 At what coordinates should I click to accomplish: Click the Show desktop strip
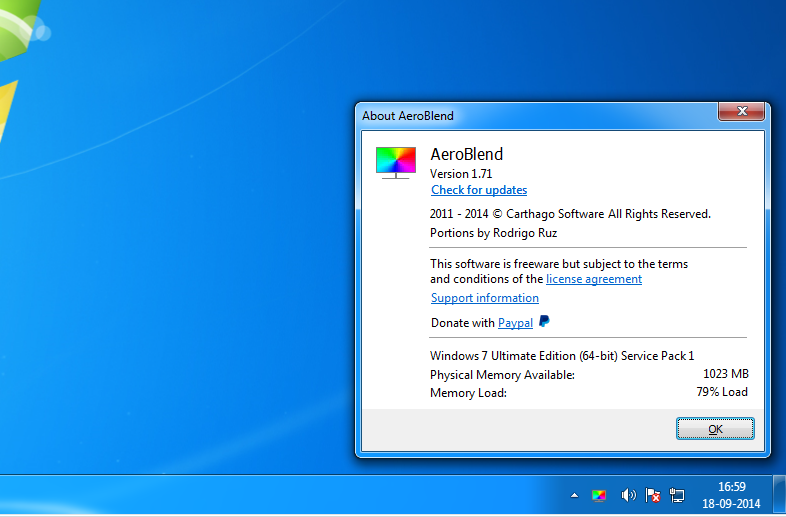[x=779, y=495]
